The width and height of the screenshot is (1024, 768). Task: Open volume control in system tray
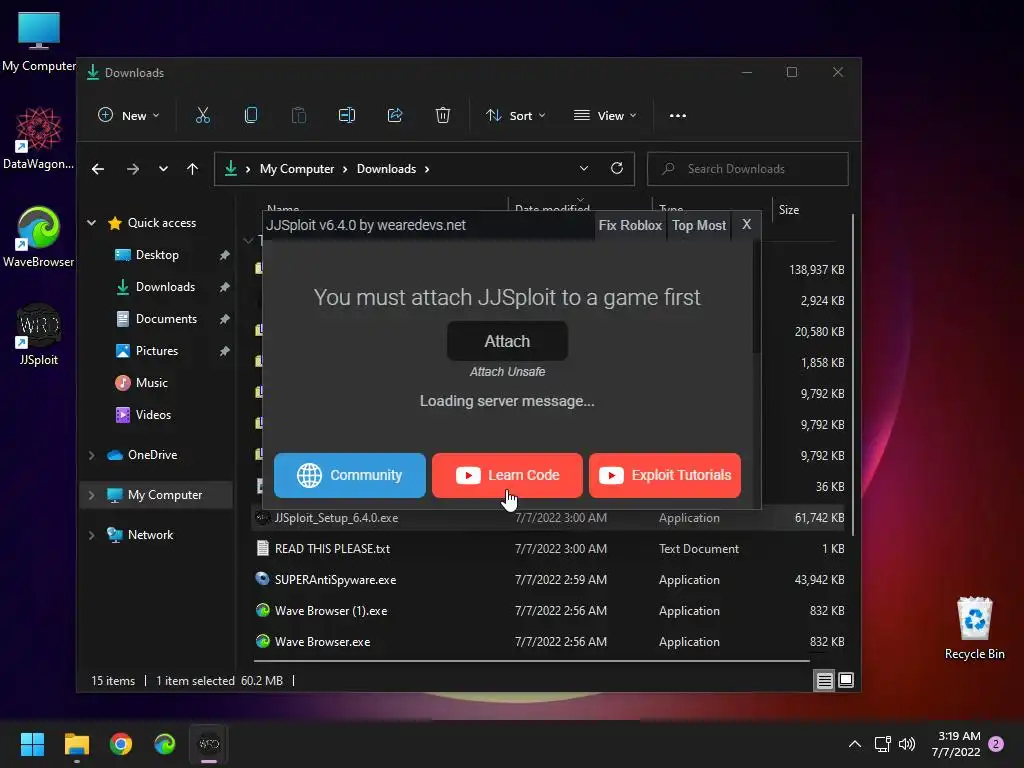pyautogui.click(x=907, y=744)
